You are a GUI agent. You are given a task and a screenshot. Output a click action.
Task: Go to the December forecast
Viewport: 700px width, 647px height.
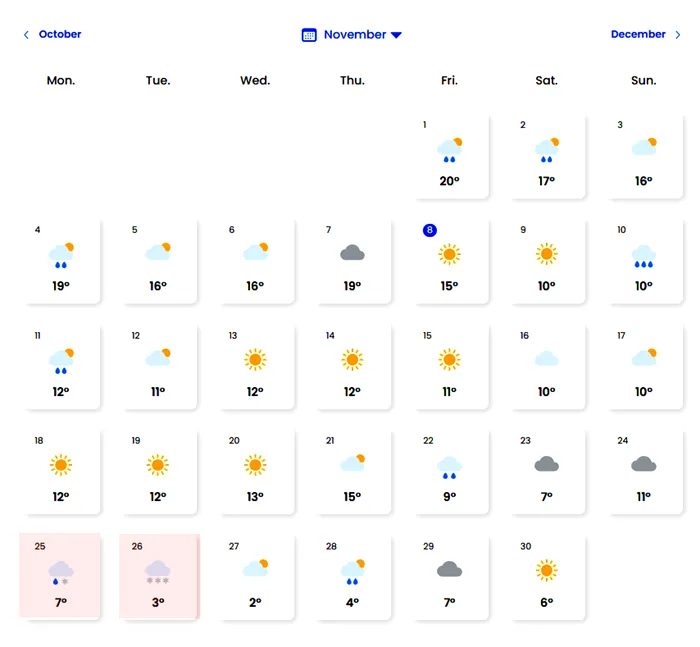(638, 34)
